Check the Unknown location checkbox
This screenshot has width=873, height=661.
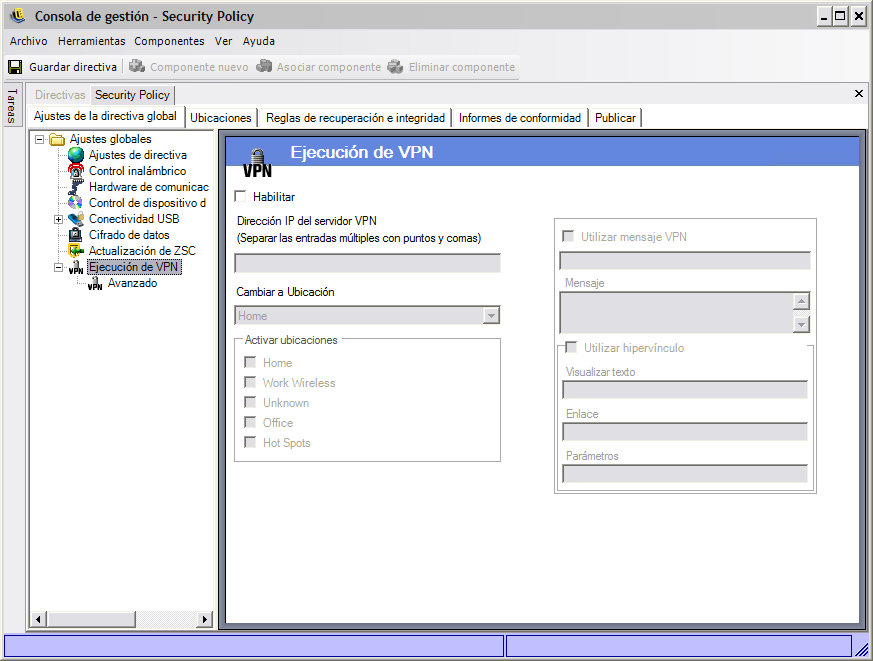[x=250, y=403]
